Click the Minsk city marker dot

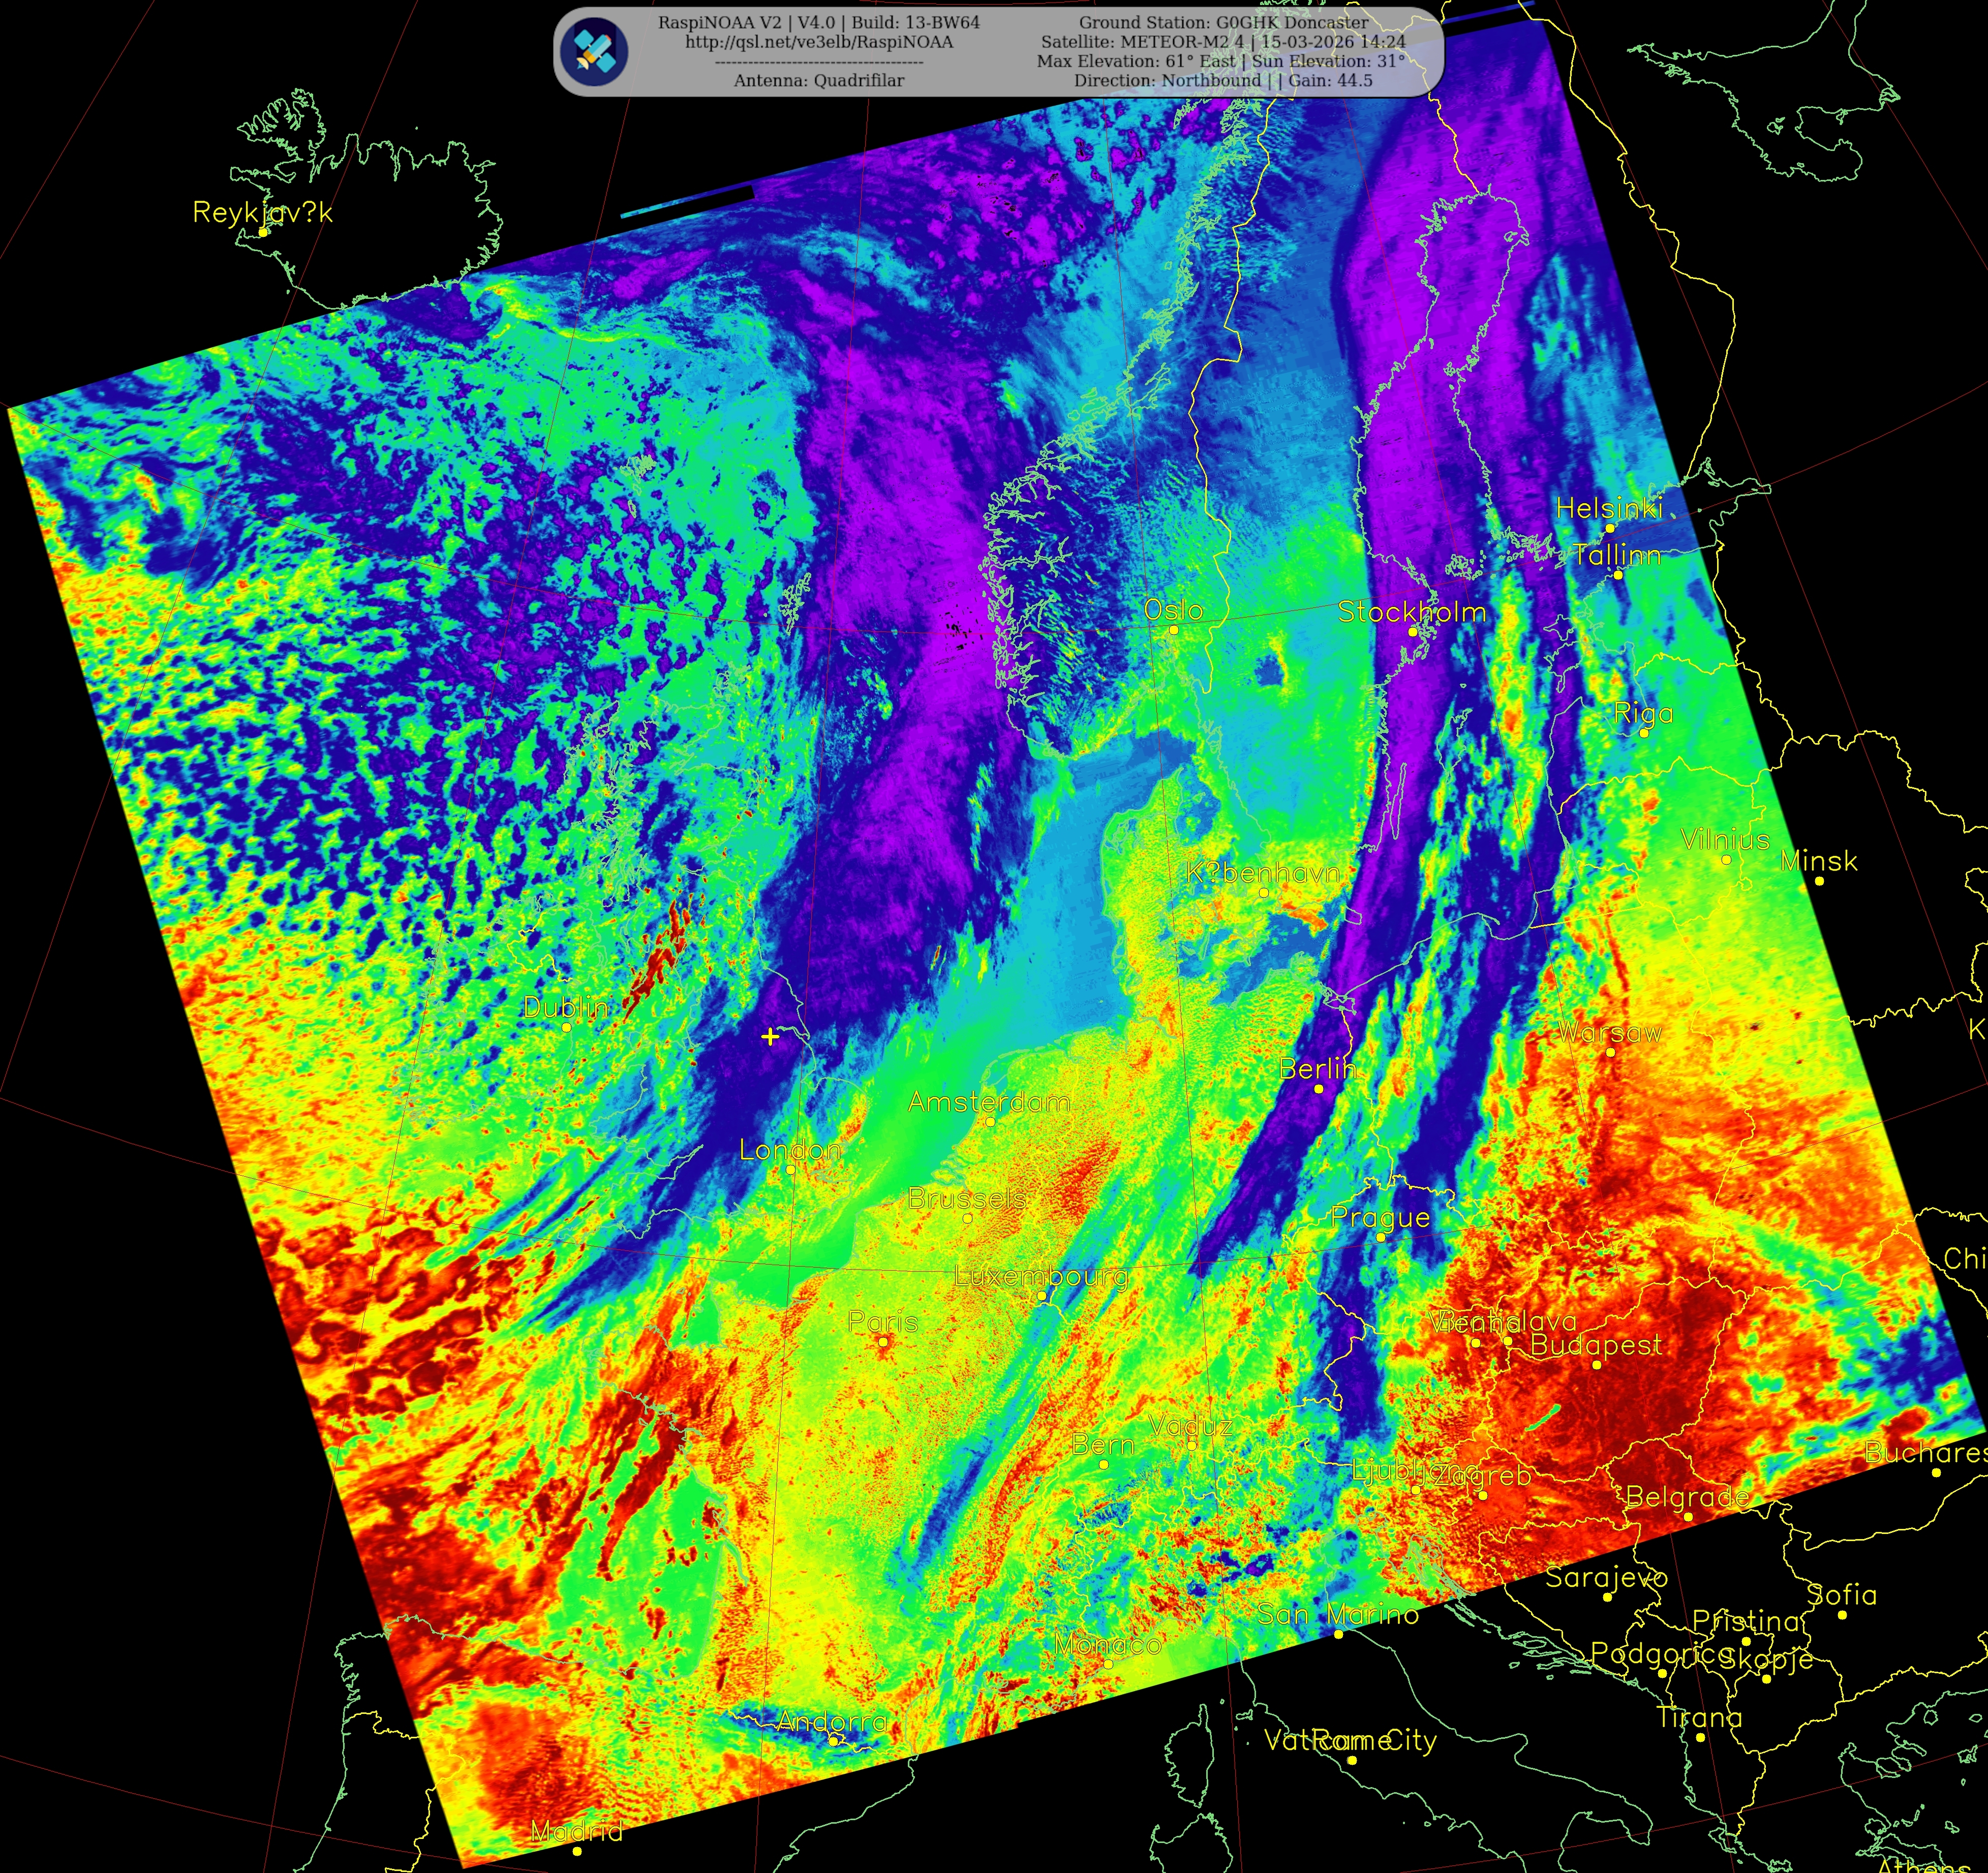click(1819, 881)
